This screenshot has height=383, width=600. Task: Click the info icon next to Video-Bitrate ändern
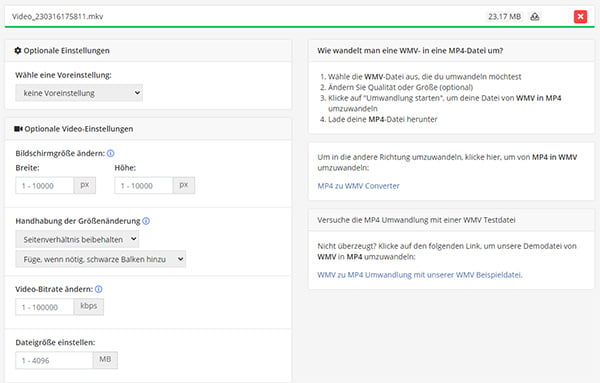tap(99, 289)
